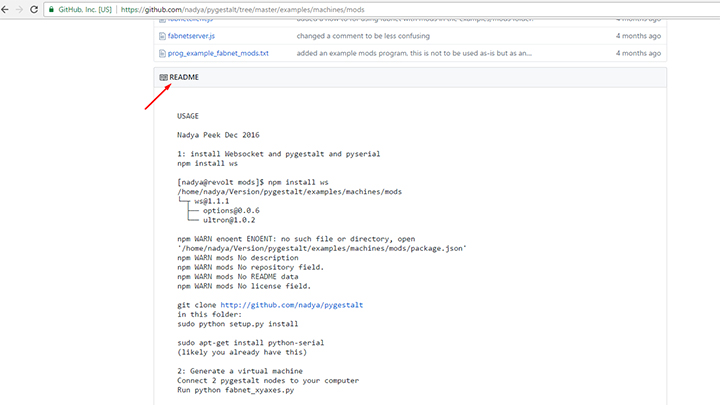Open commit 'changed a comment to be less confusing'
720x405 pixels.
point(363,36)
